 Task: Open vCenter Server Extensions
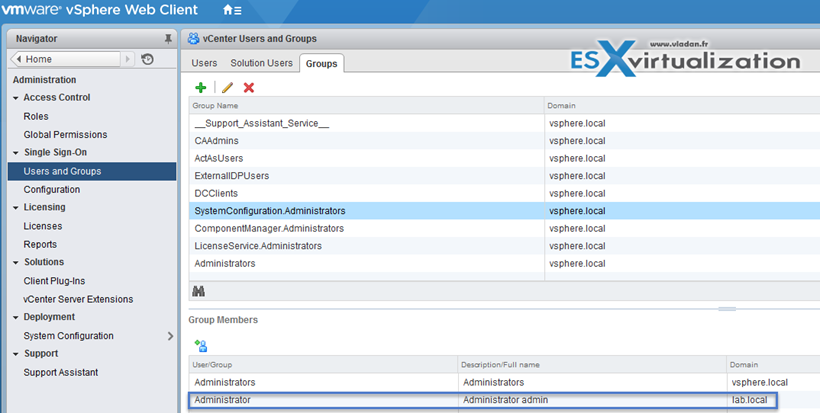(x=78, y=299)
